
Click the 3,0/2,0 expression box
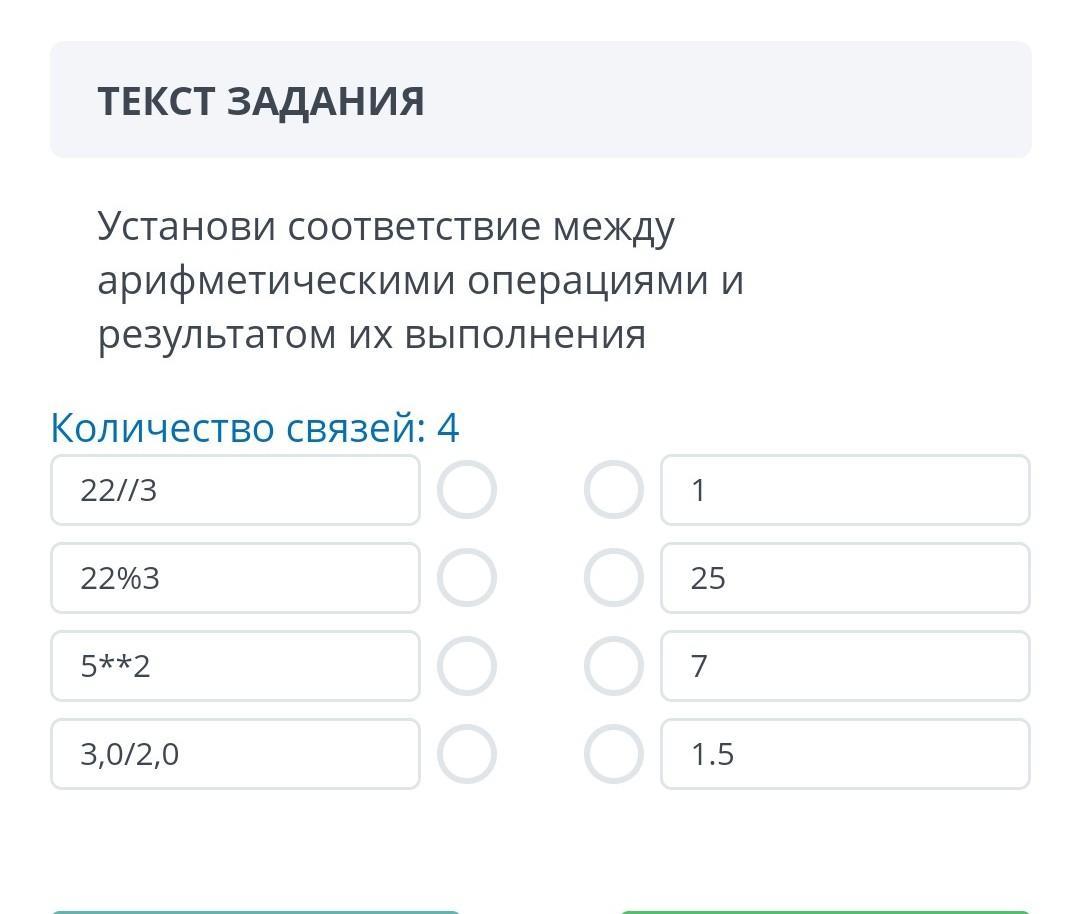coord(235,754)
